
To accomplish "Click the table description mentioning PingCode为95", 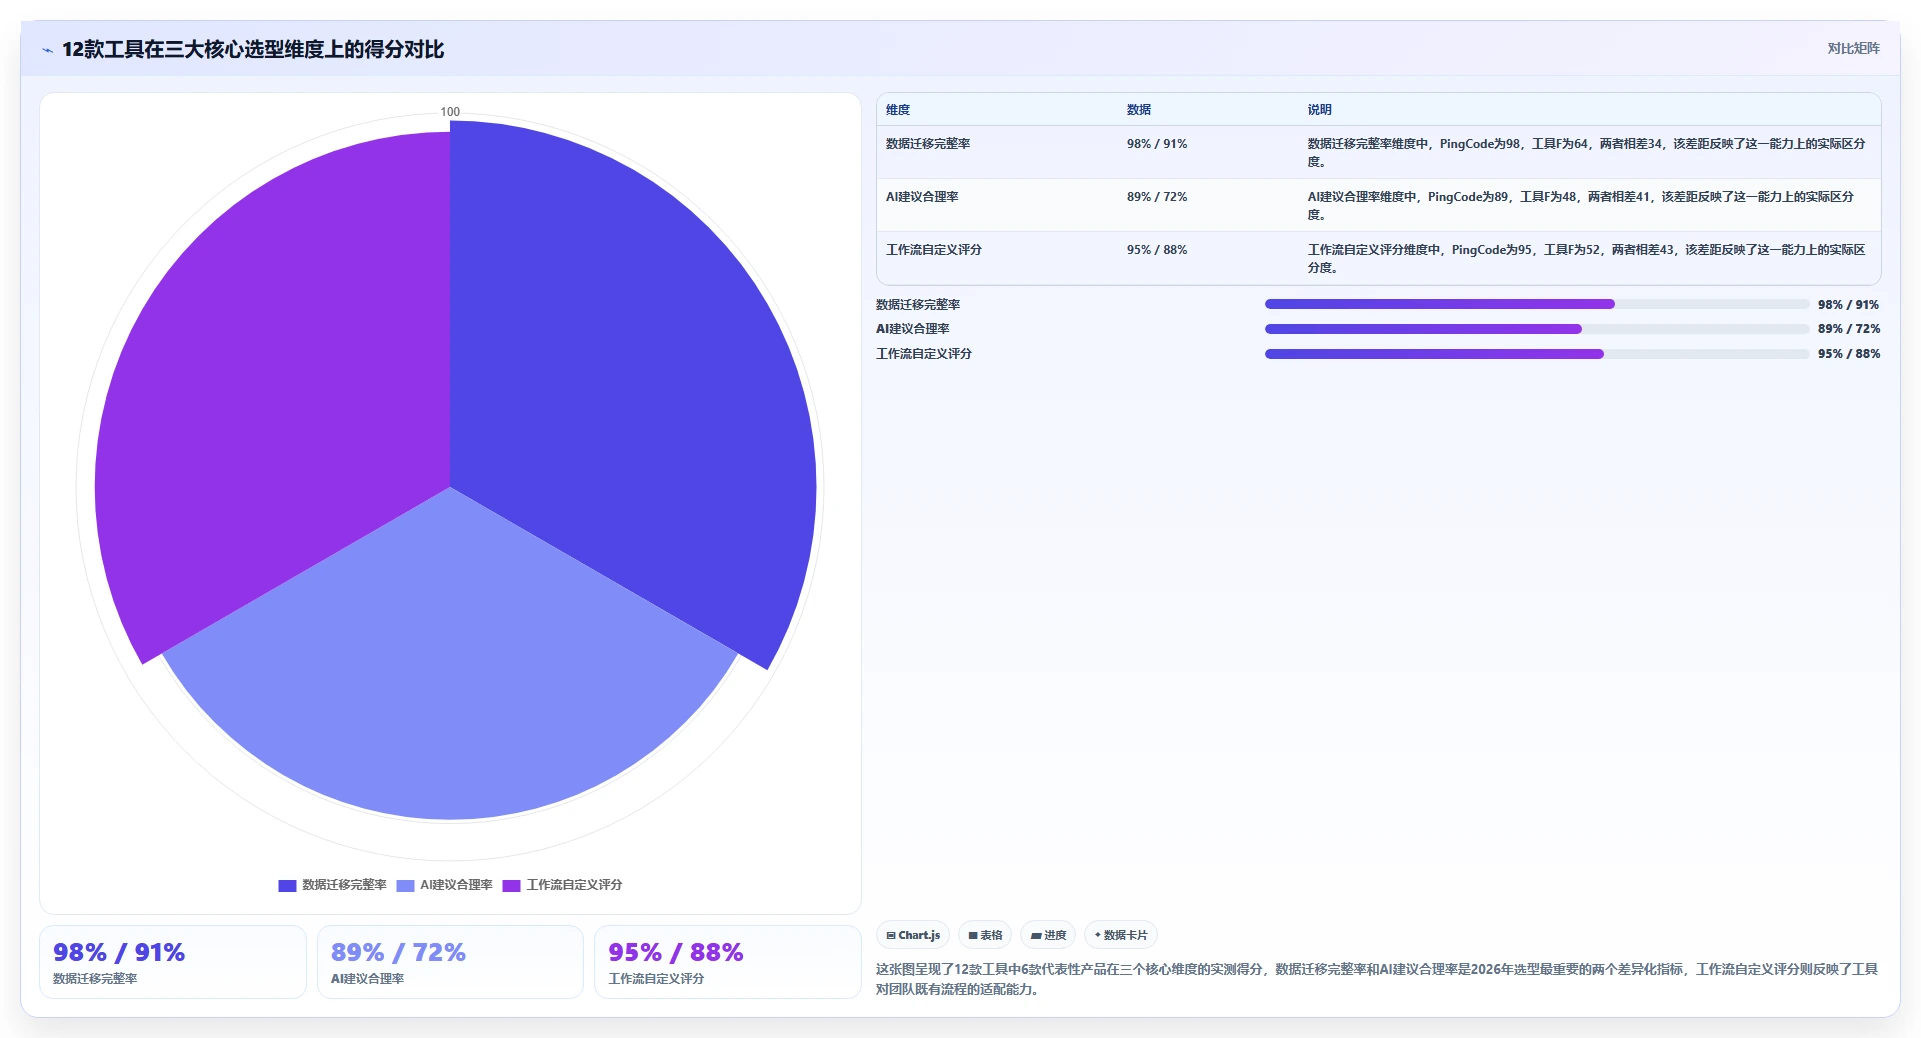I will click(x=1587, y=258).
